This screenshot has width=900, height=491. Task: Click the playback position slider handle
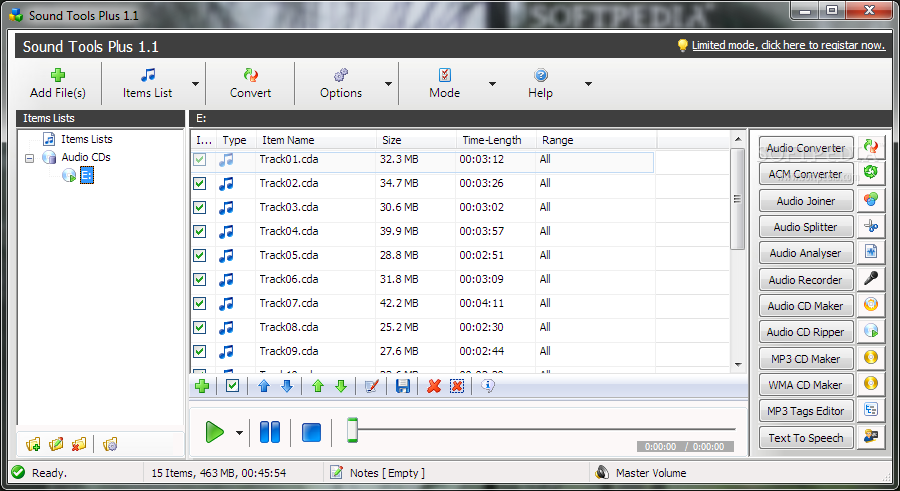352,430
